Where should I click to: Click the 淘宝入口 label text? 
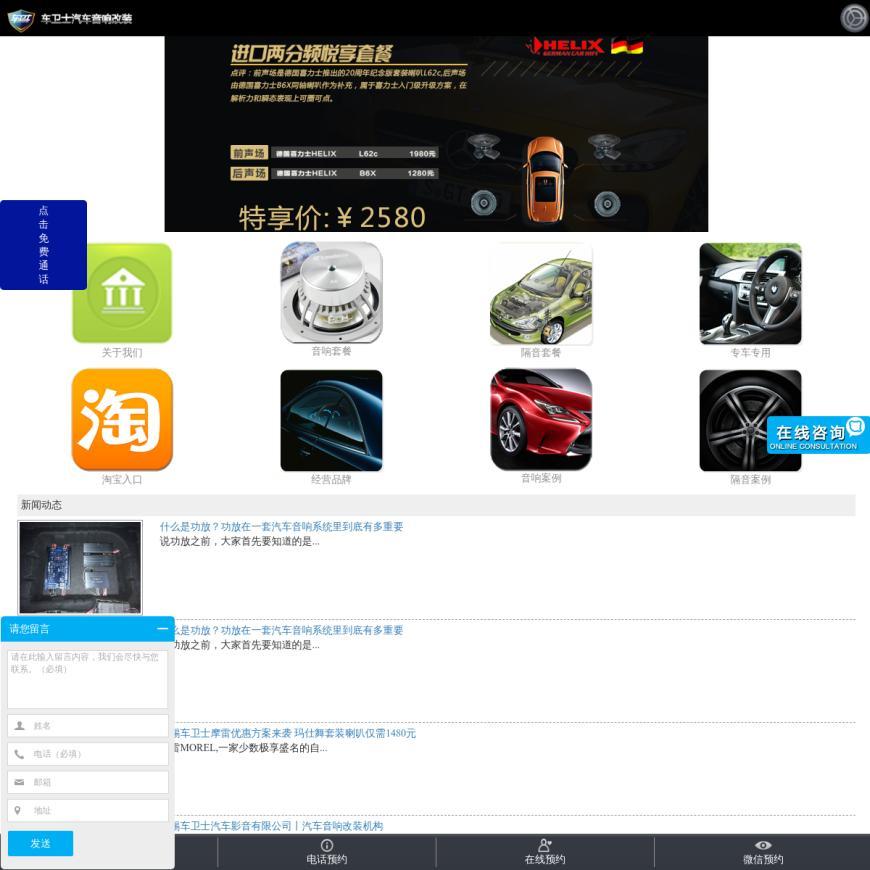(x=122, y=479)
